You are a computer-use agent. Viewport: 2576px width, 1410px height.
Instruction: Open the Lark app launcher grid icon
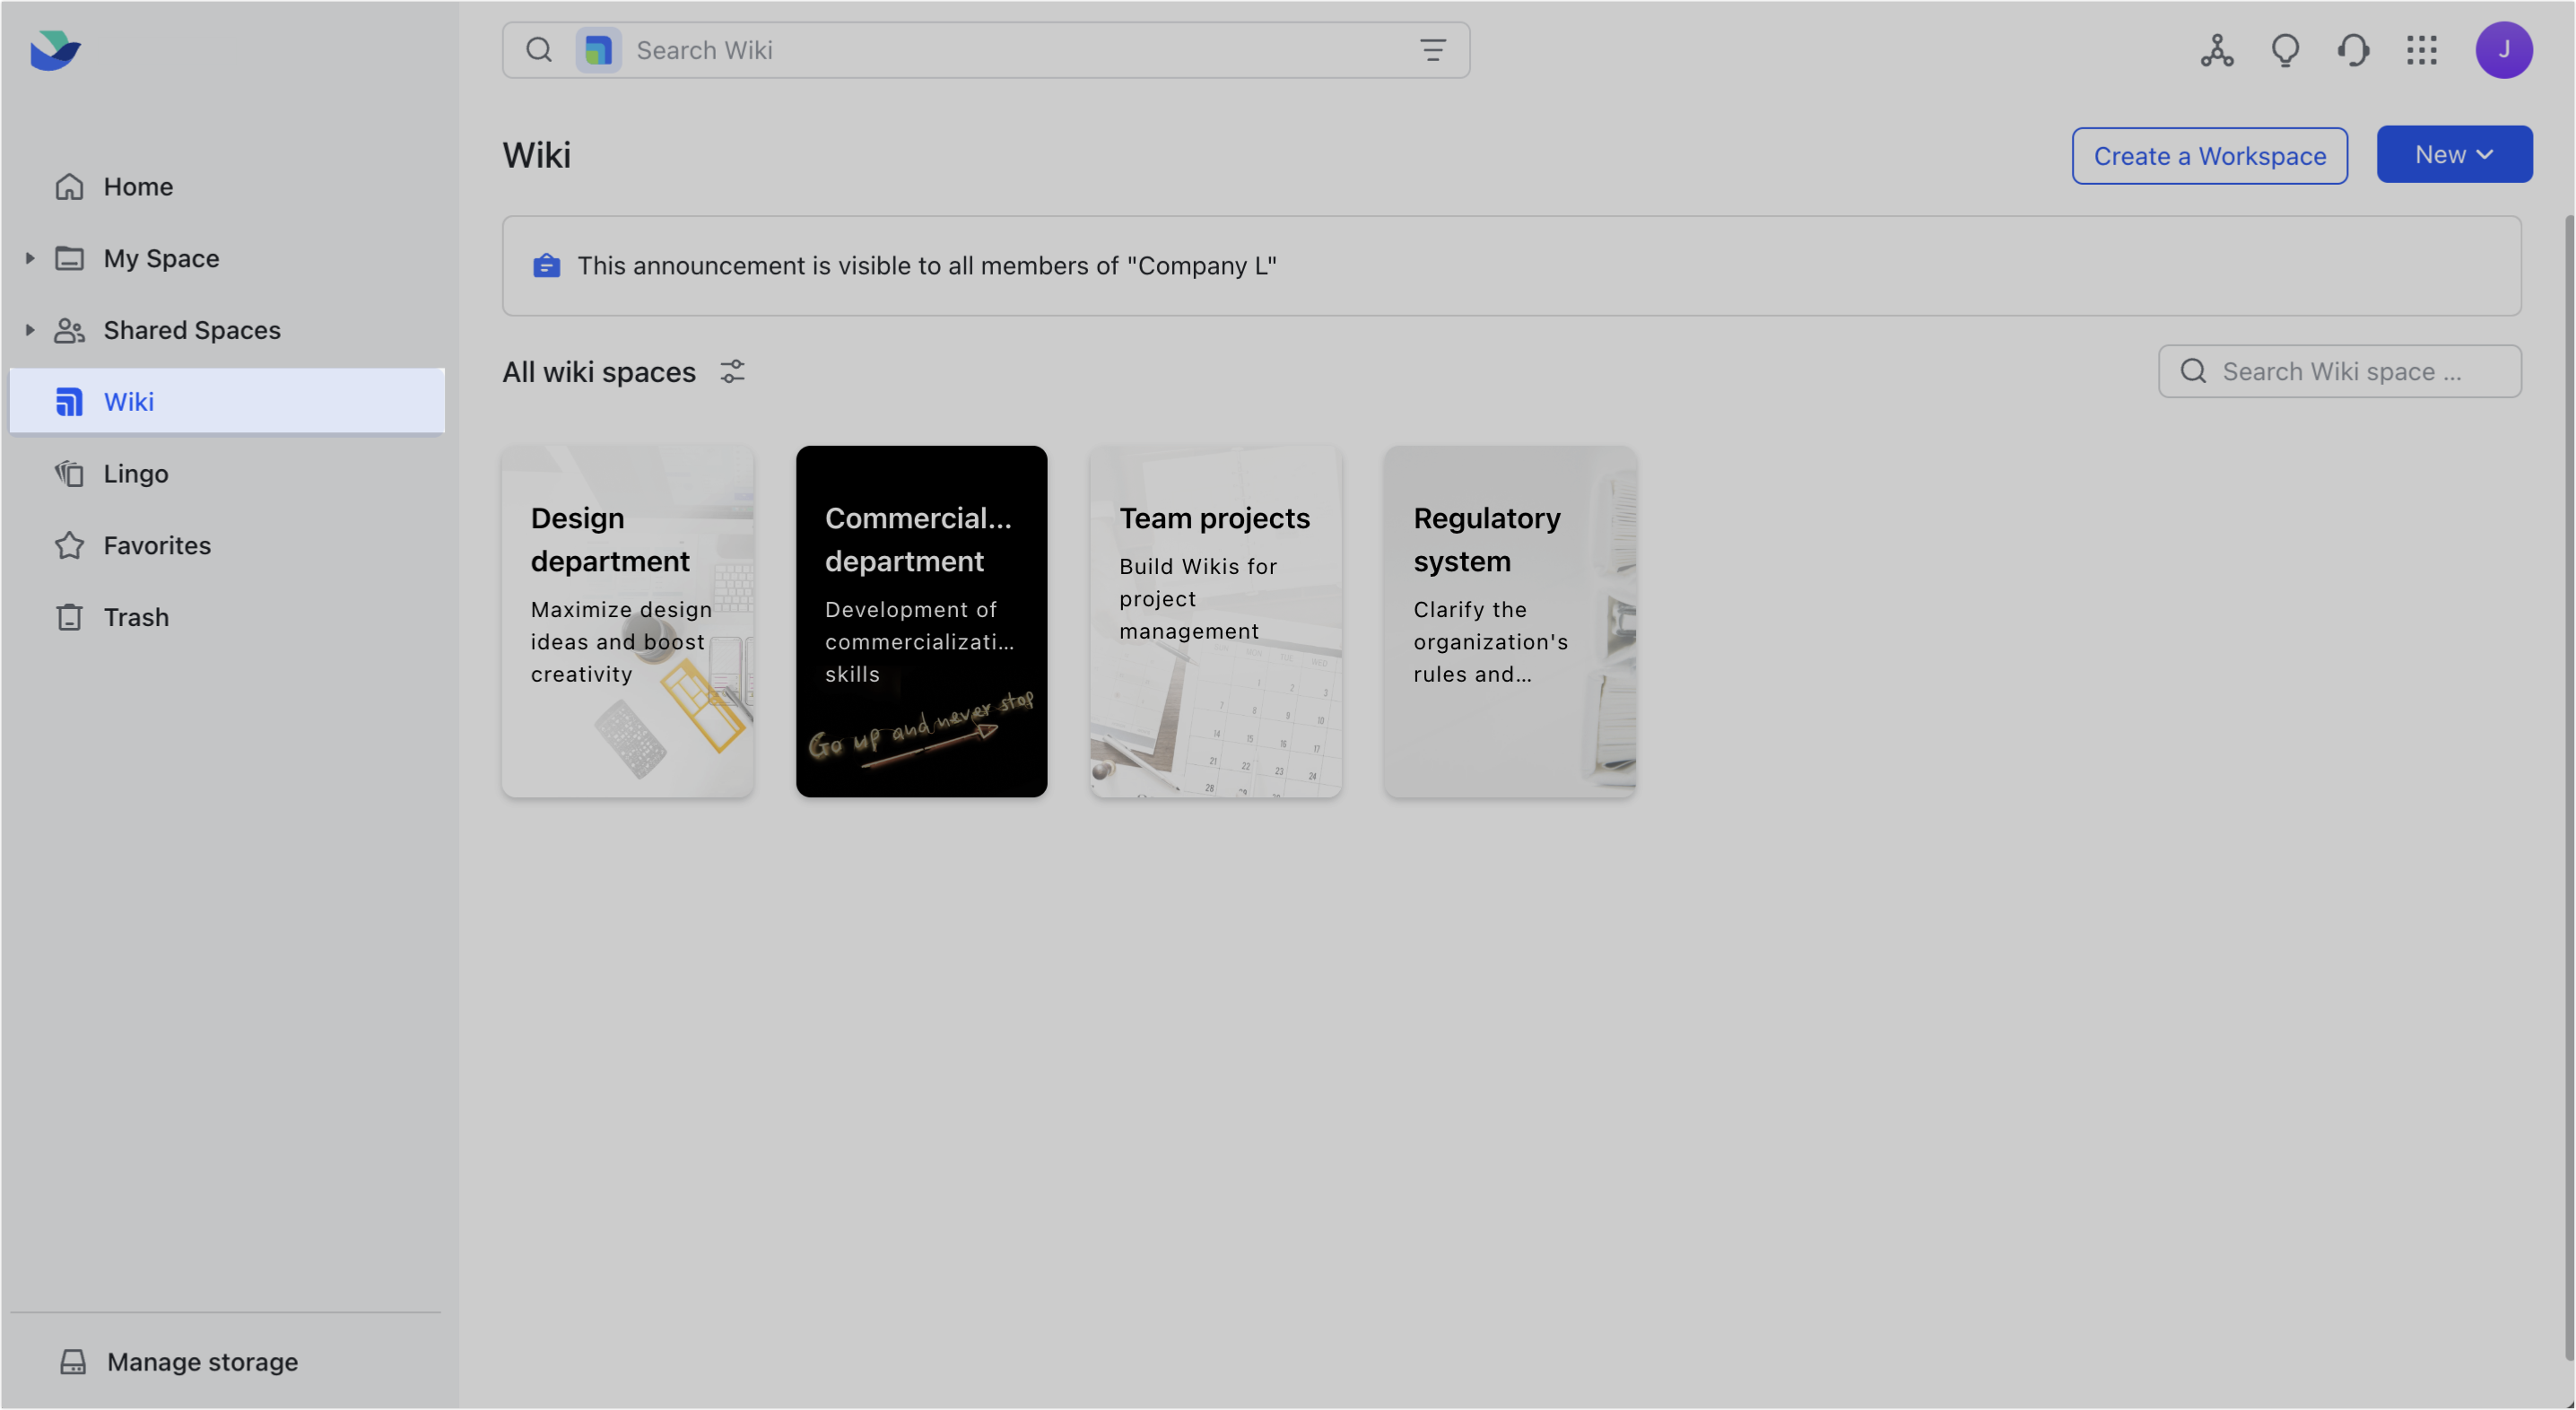point(2422,50)
